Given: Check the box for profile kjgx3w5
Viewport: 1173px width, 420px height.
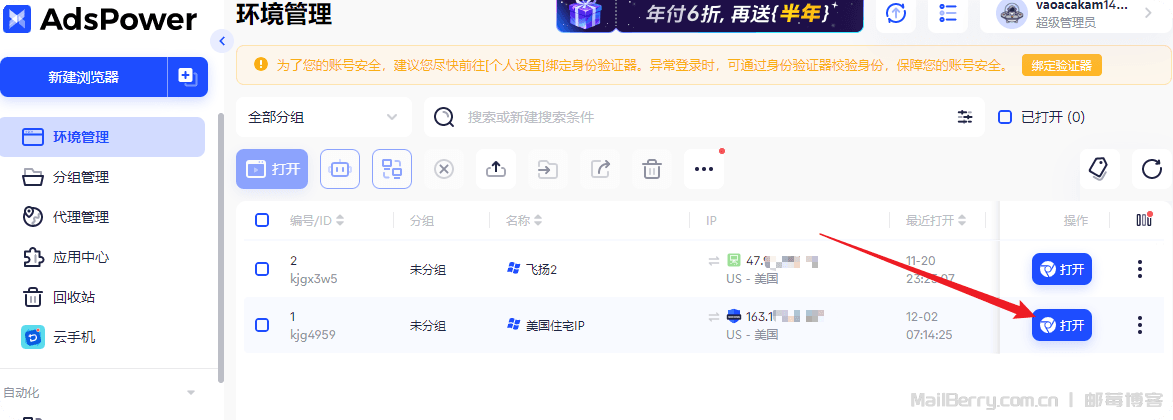Looking at the screenshot, I should [x=262, y=269].
